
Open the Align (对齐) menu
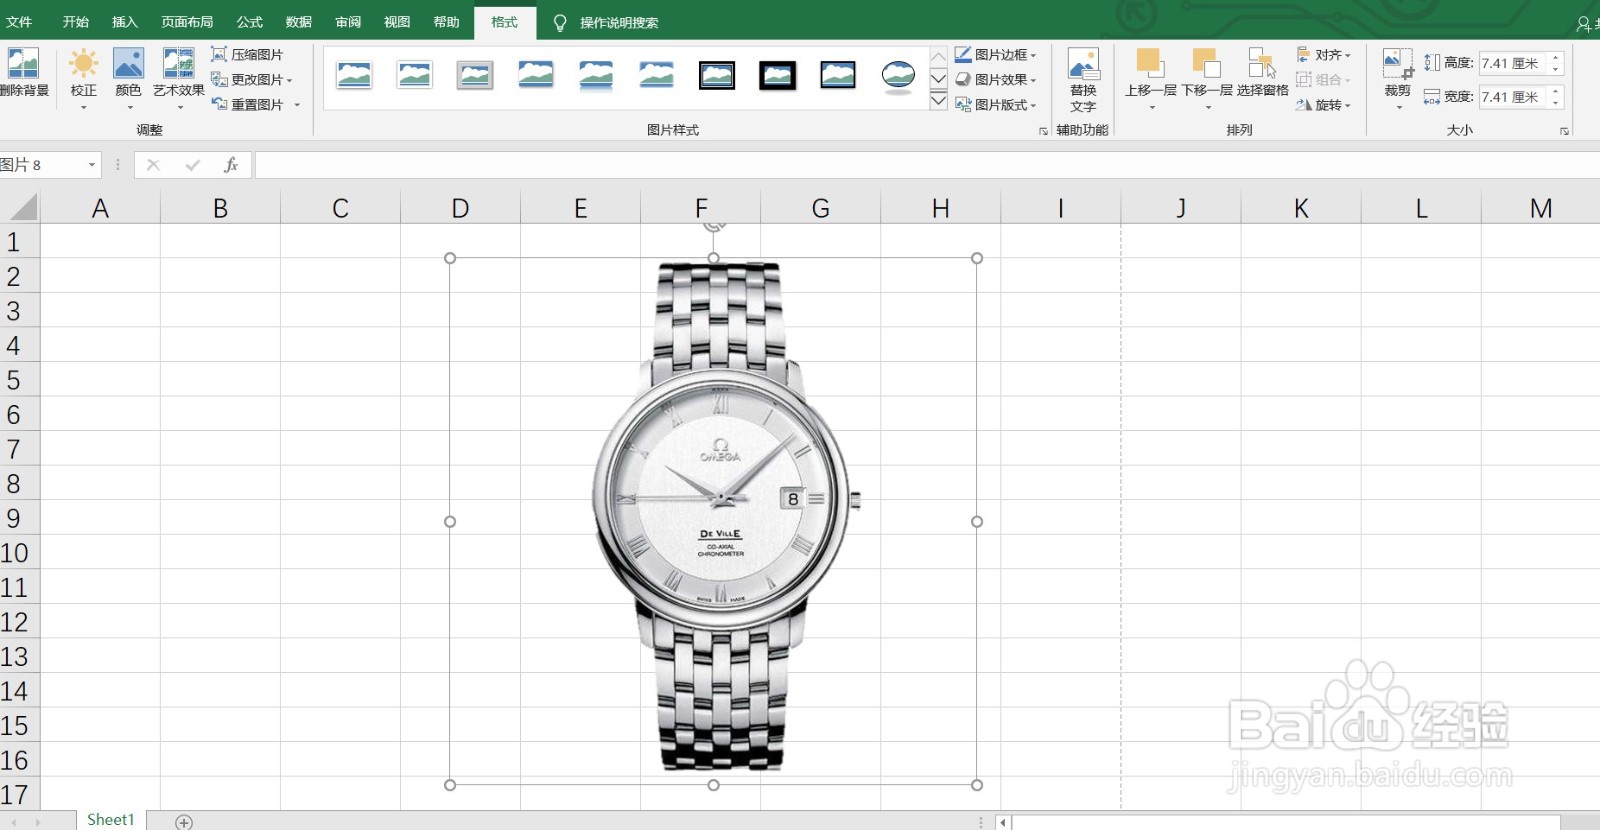pos(1323,54)
